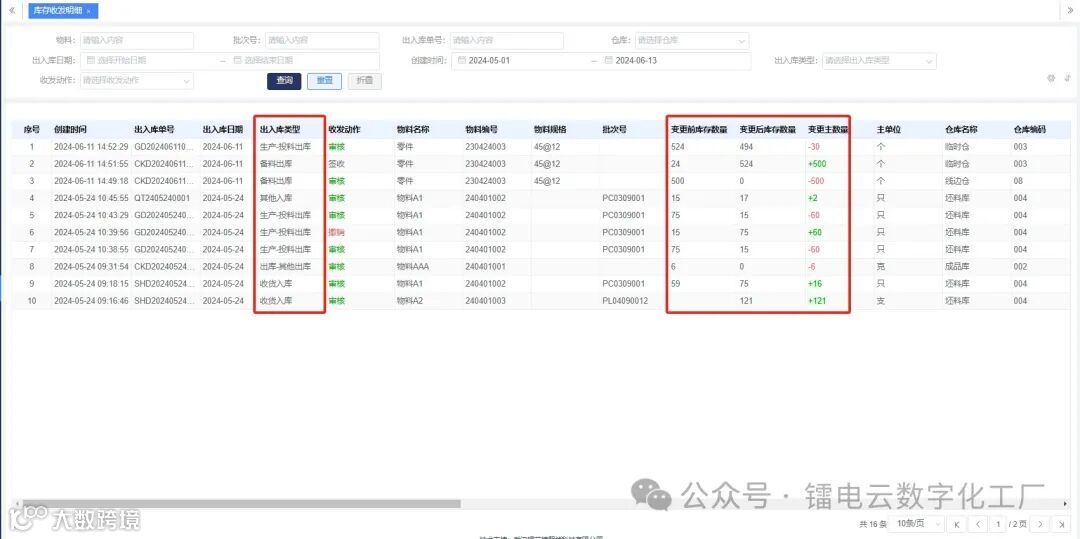This screenshot has width=1080, height=539.
Task: Click creation time 2024-05-24 09:16:46
Action: 91,301
